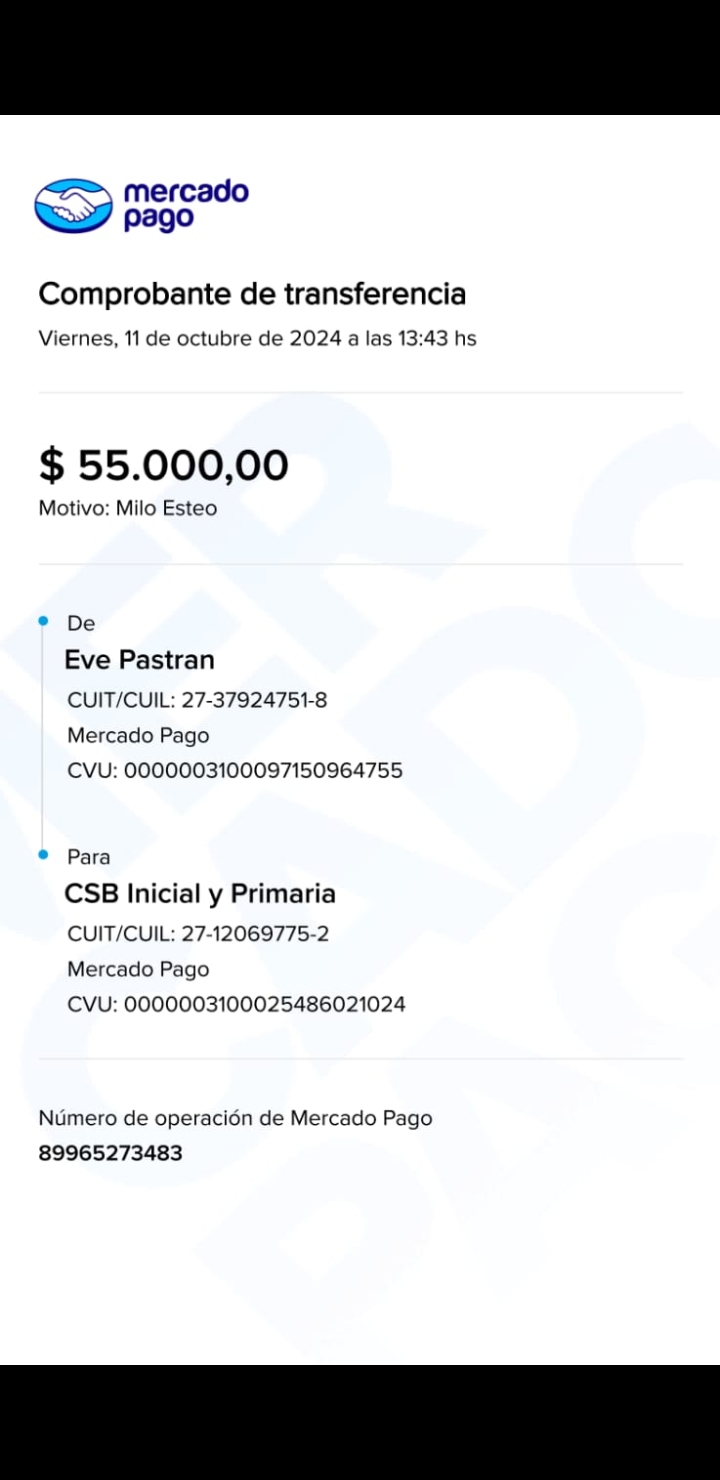Tap the "Para" recipient label

88,857
